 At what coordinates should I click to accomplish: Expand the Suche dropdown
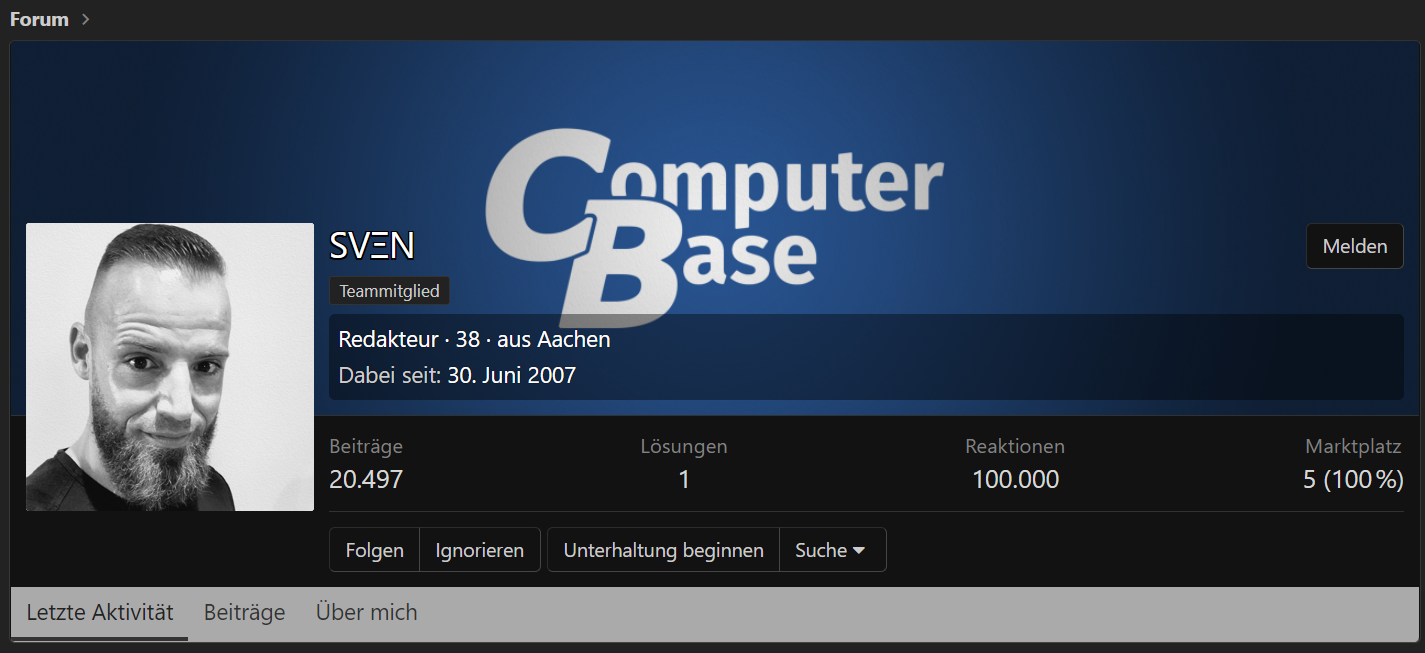[832, 550]
